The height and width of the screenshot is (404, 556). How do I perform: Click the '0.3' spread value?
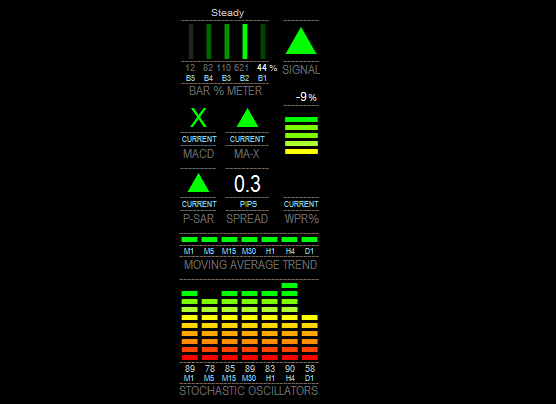(x=247, y=184)
